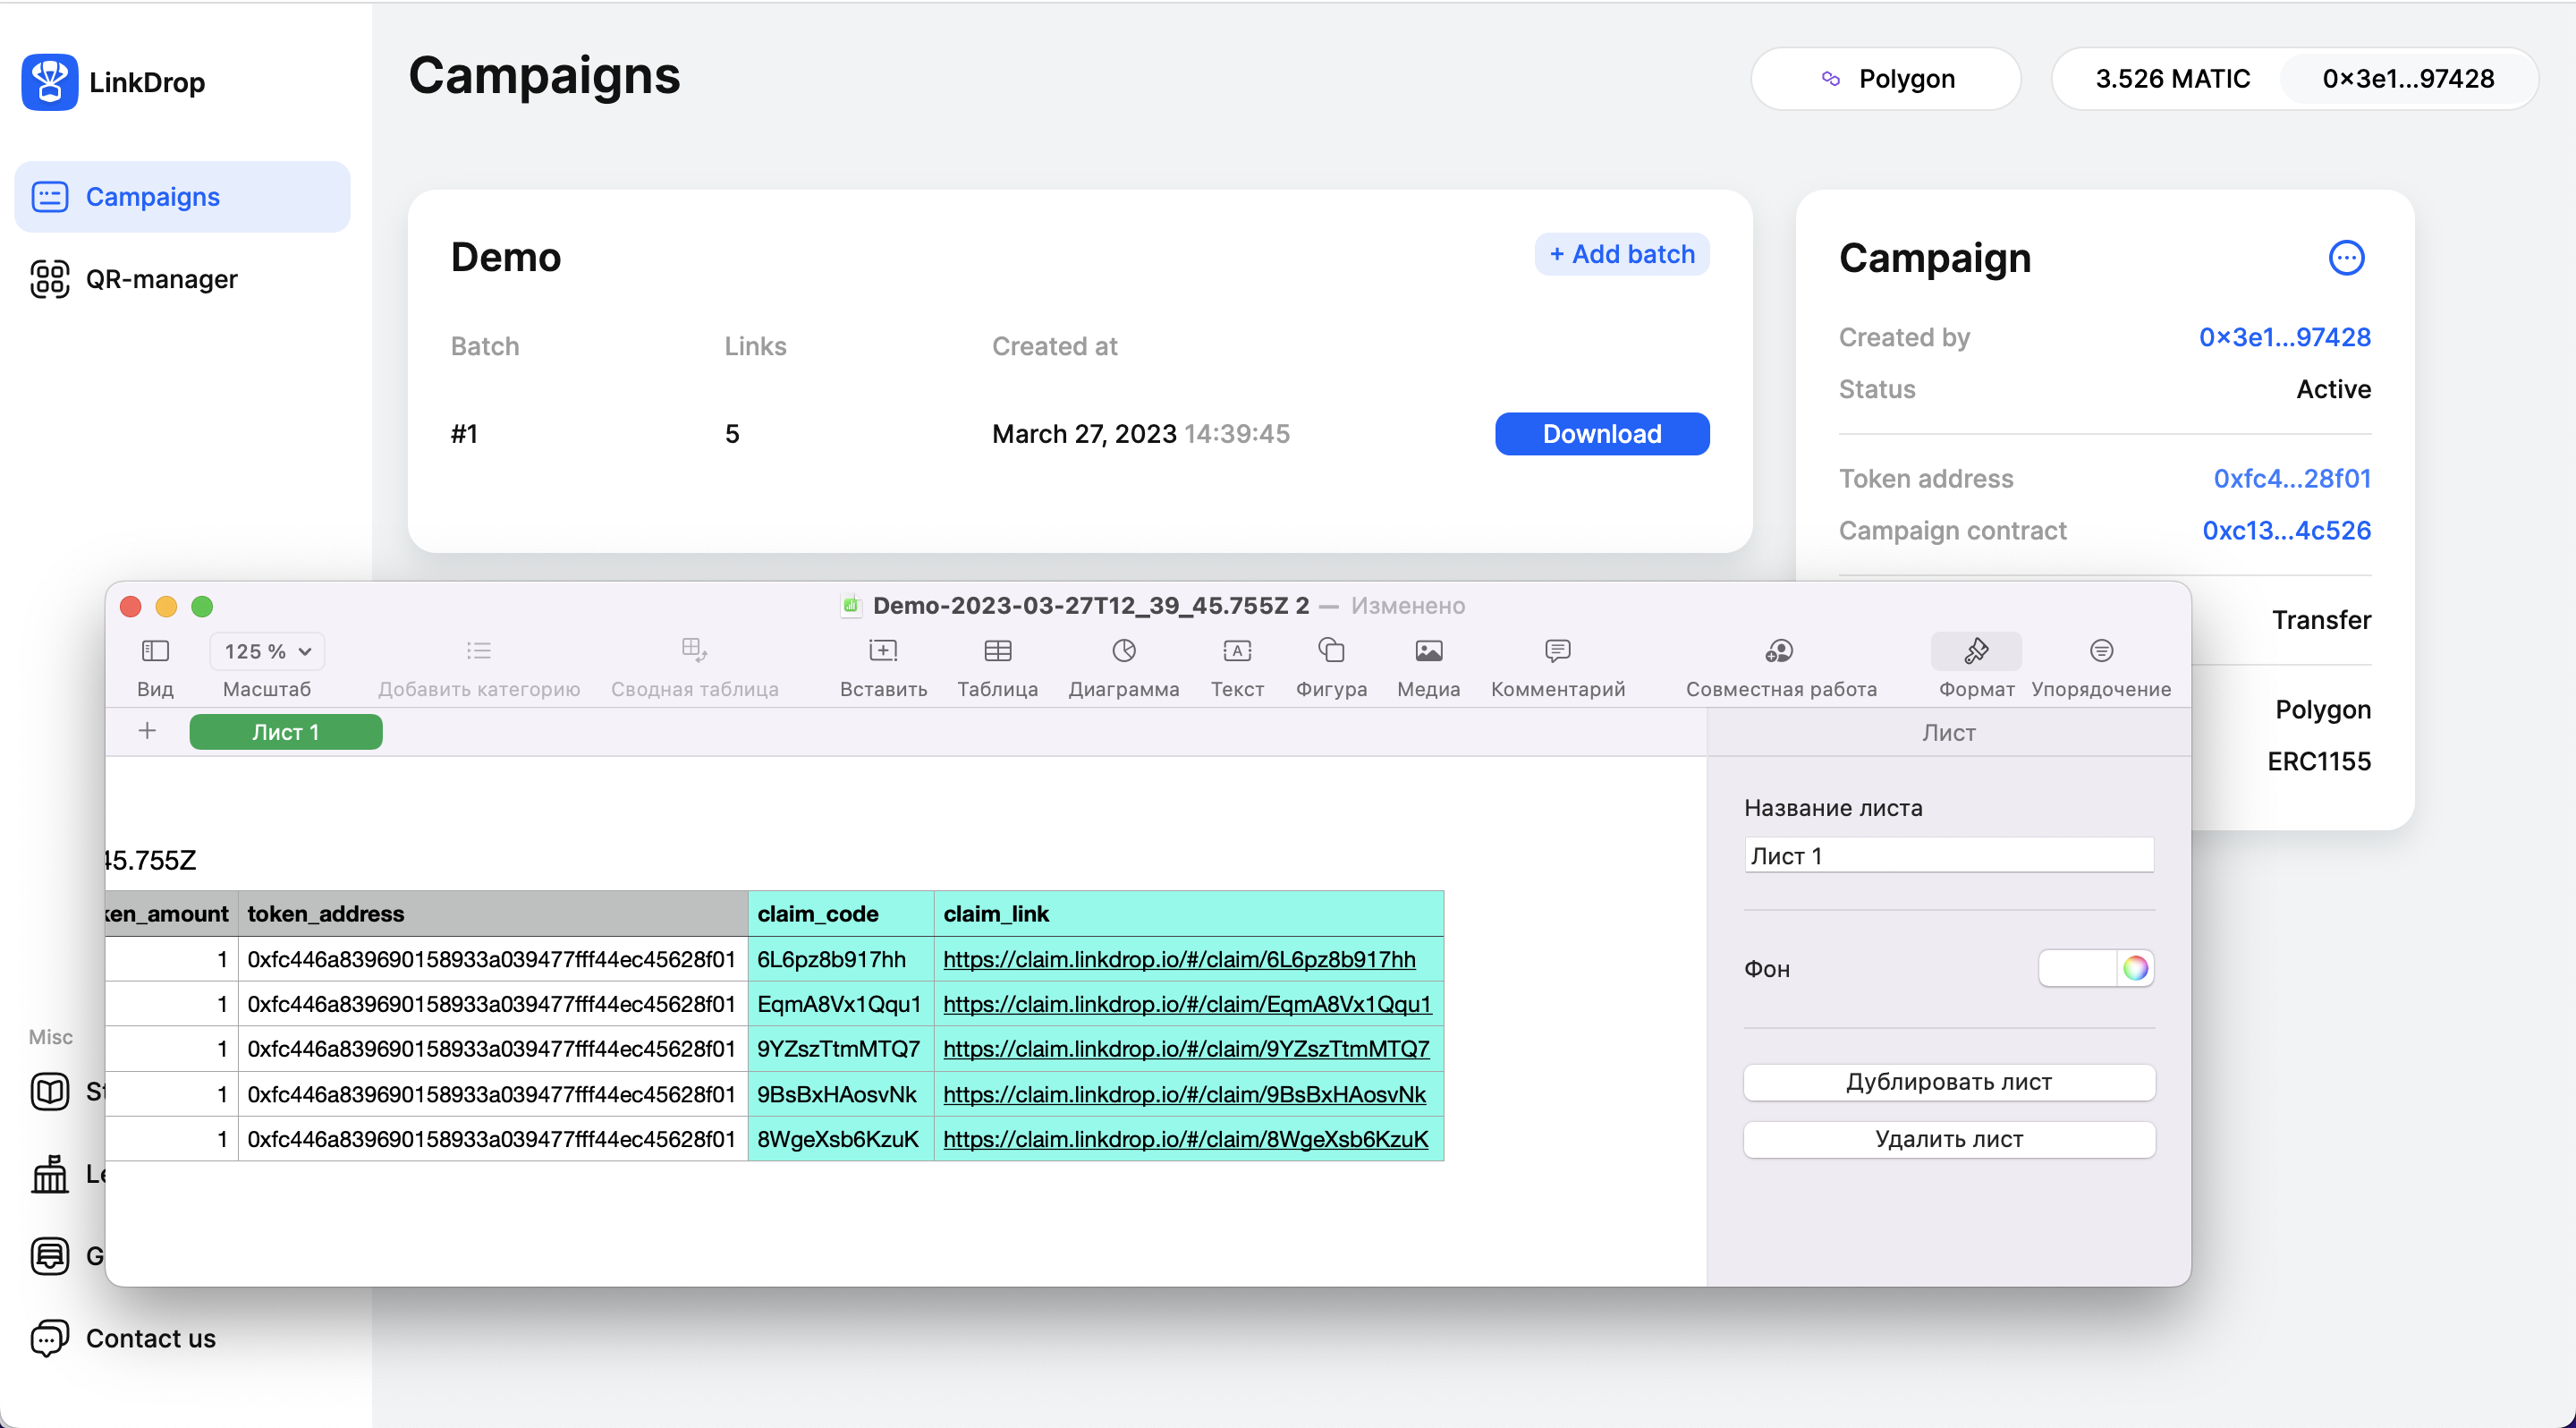Screen dimensions: 2576x1428
Task: Select the claim_code header cell
Action: pos(841,914)
